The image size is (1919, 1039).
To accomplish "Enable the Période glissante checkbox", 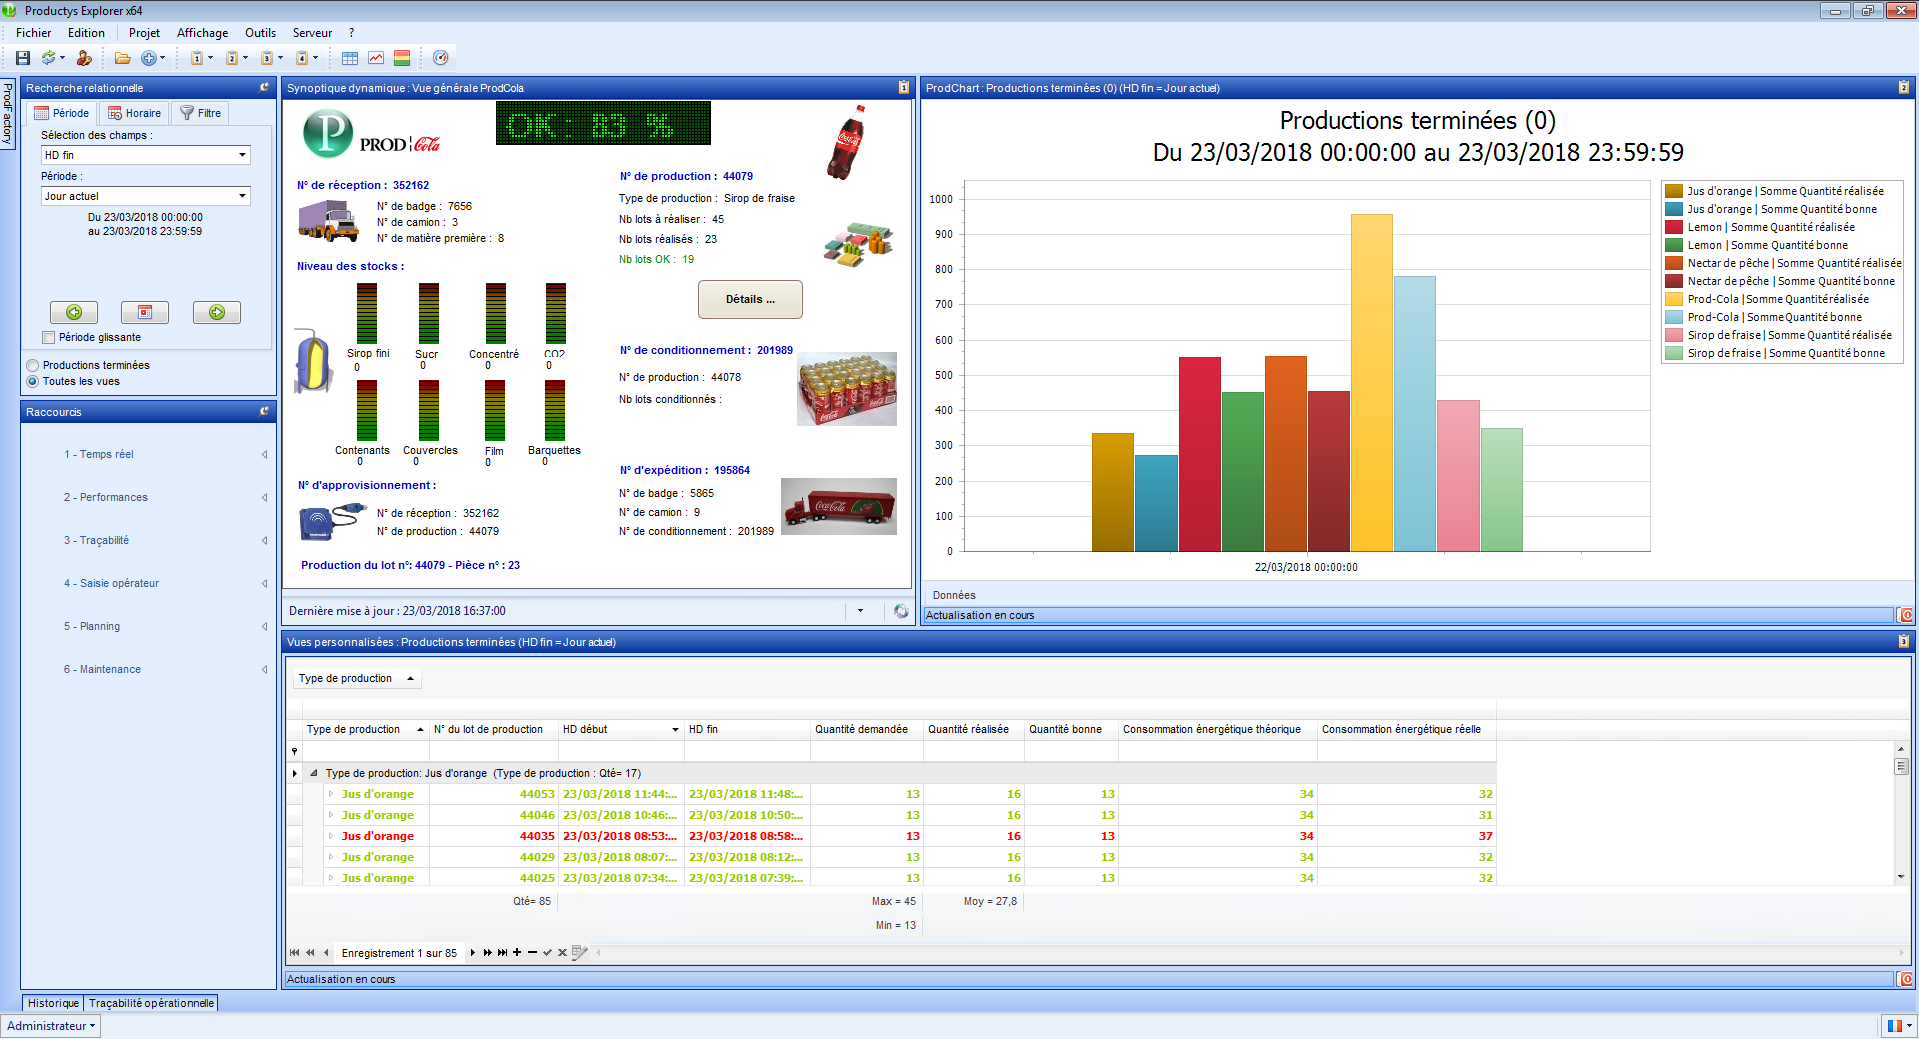I will (49, 338).
